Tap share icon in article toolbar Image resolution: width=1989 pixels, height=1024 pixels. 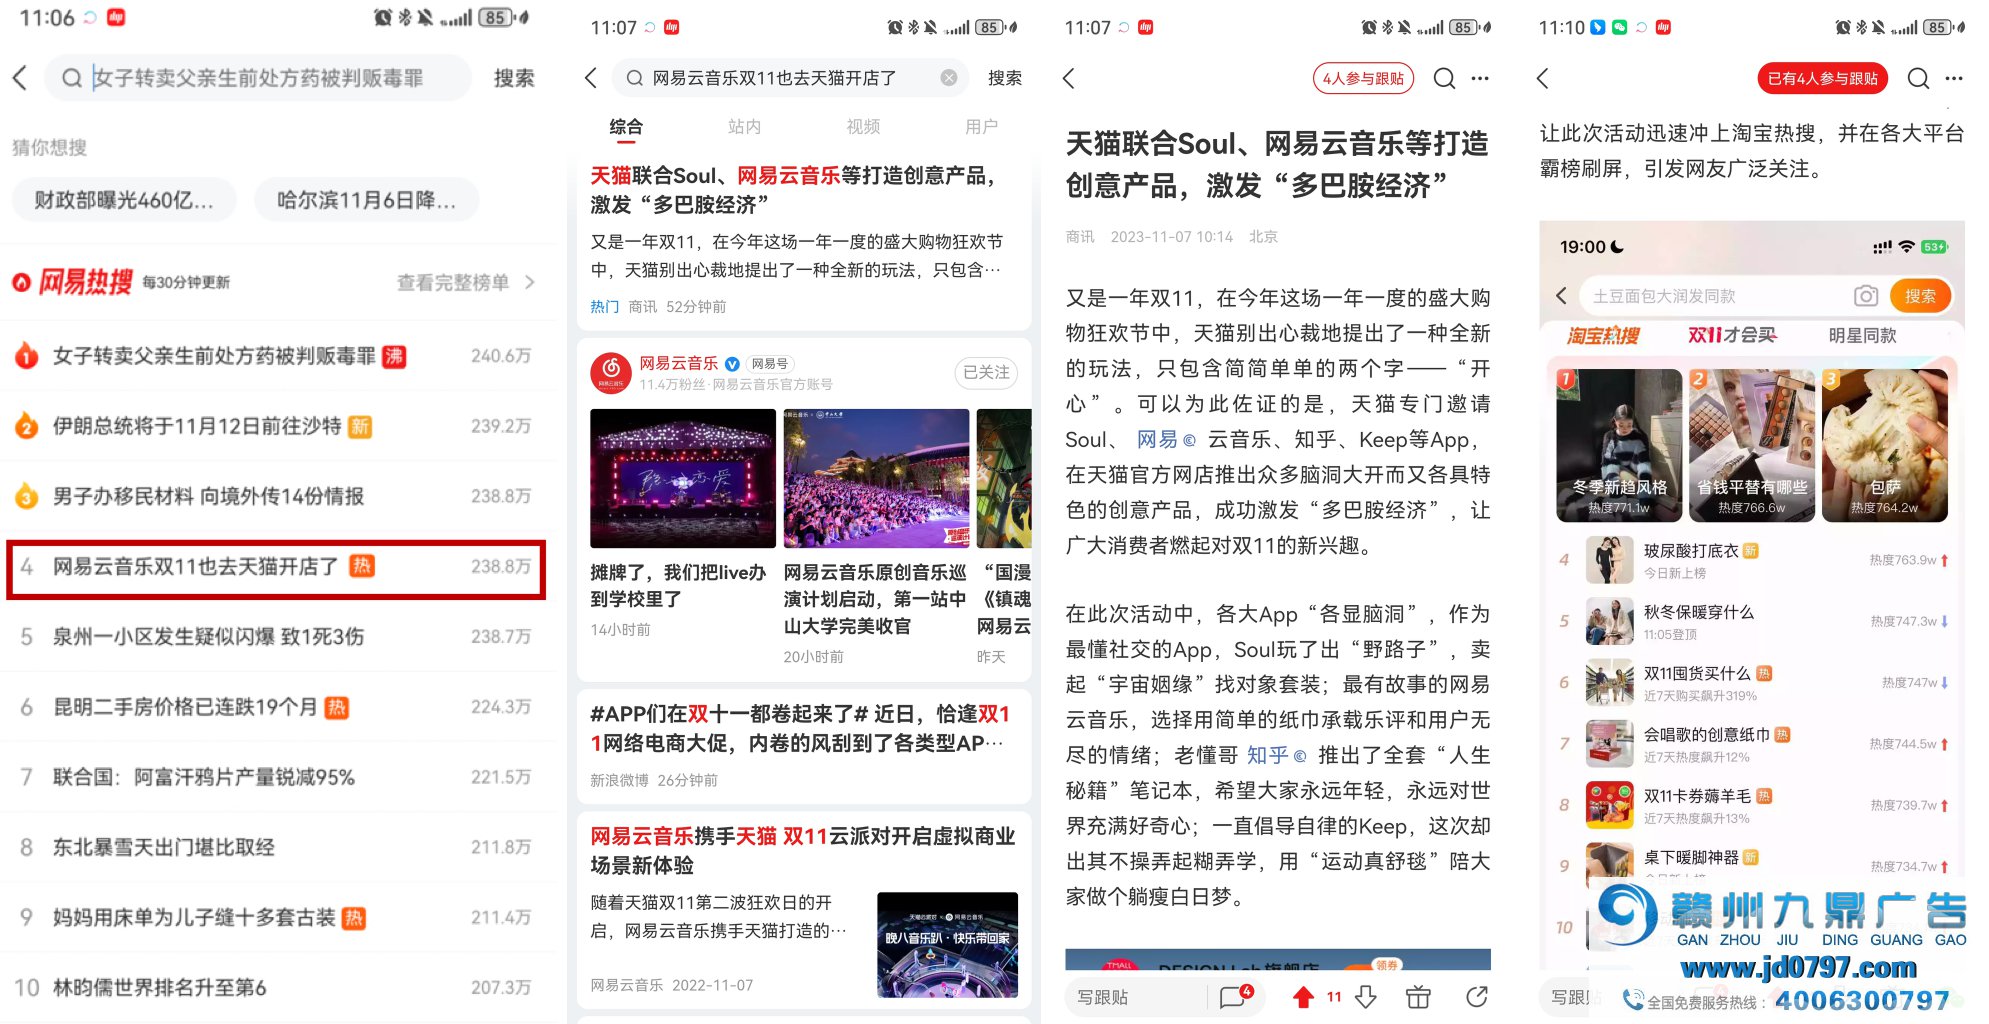(x=1477, y=997)
